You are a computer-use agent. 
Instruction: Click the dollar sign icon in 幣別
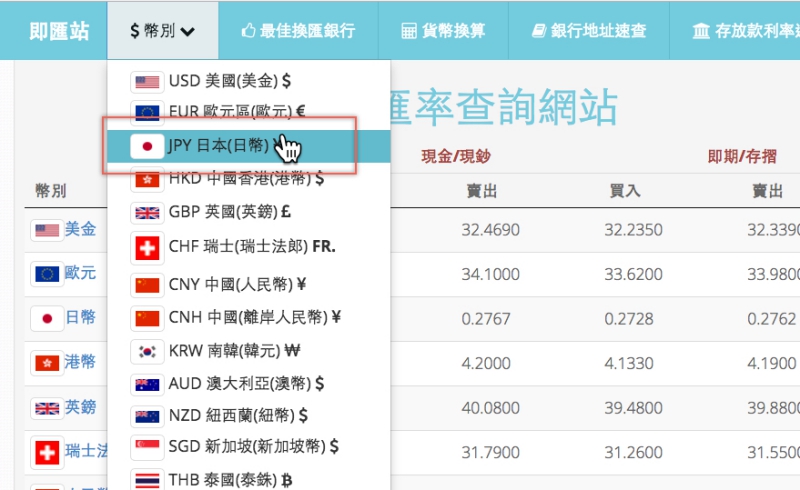tap(134, 31)
